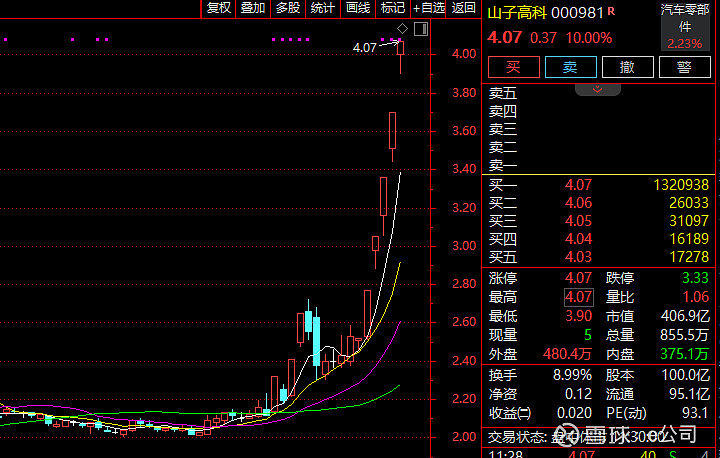This screenshot has width=720, height=458.
Task: Select the 画线 draw line tool
Action: point(358,8)
